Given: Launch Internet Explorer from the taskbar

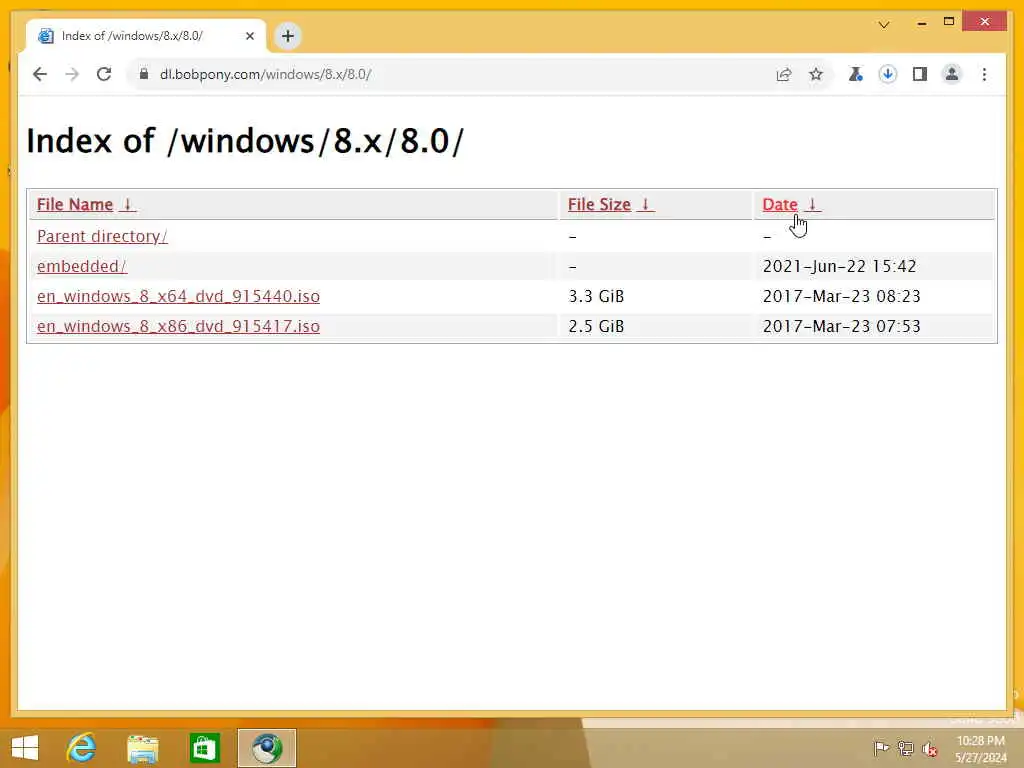Looking at the screenshot, I should pos(82,748).
